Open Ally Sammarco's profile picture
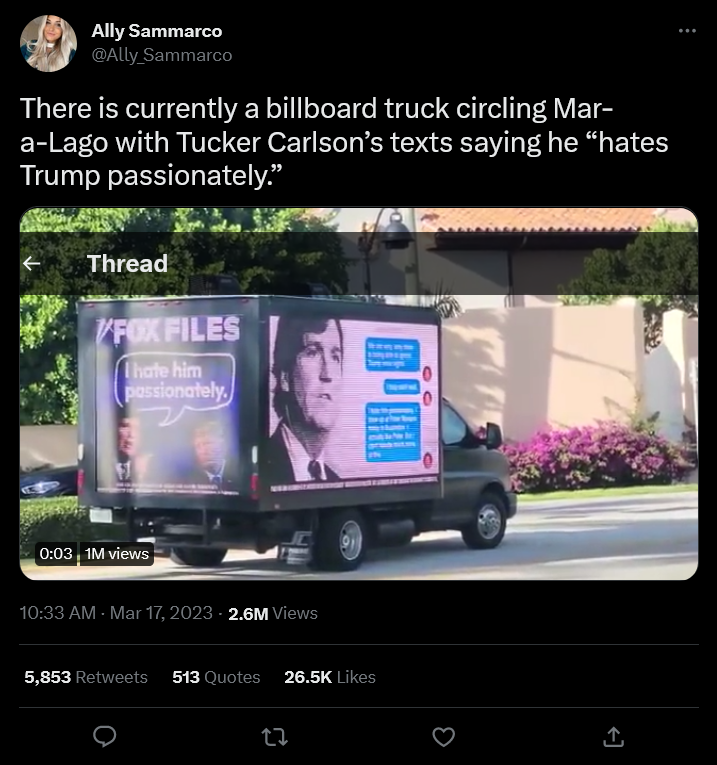This screenshot has height=765, width=717. click(48, 43)
